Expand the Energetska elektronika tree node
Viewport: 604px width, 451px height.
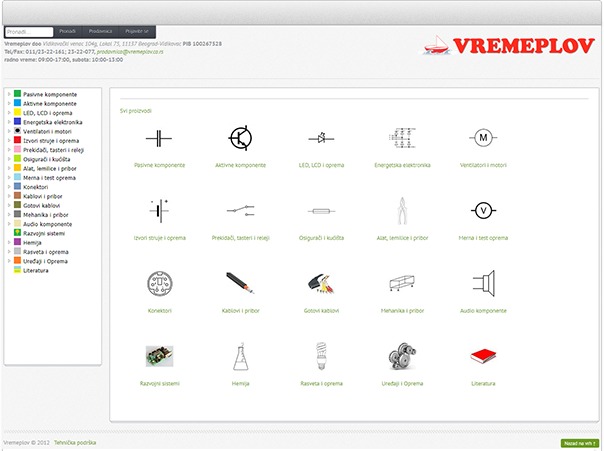click(x=8, y=122)
